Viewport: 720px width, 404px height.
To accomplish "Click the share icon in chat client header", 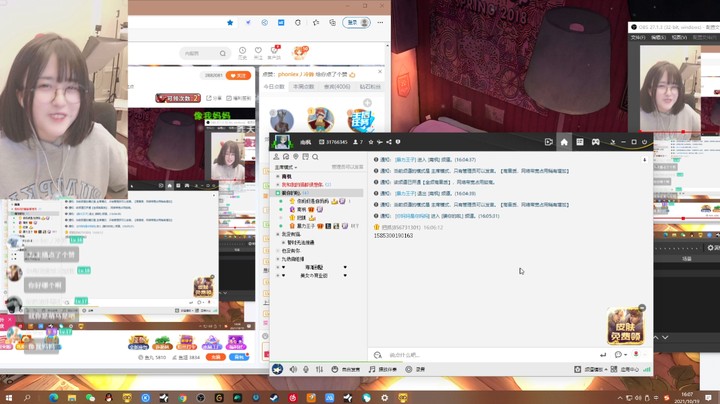I will tap(389, 142).
